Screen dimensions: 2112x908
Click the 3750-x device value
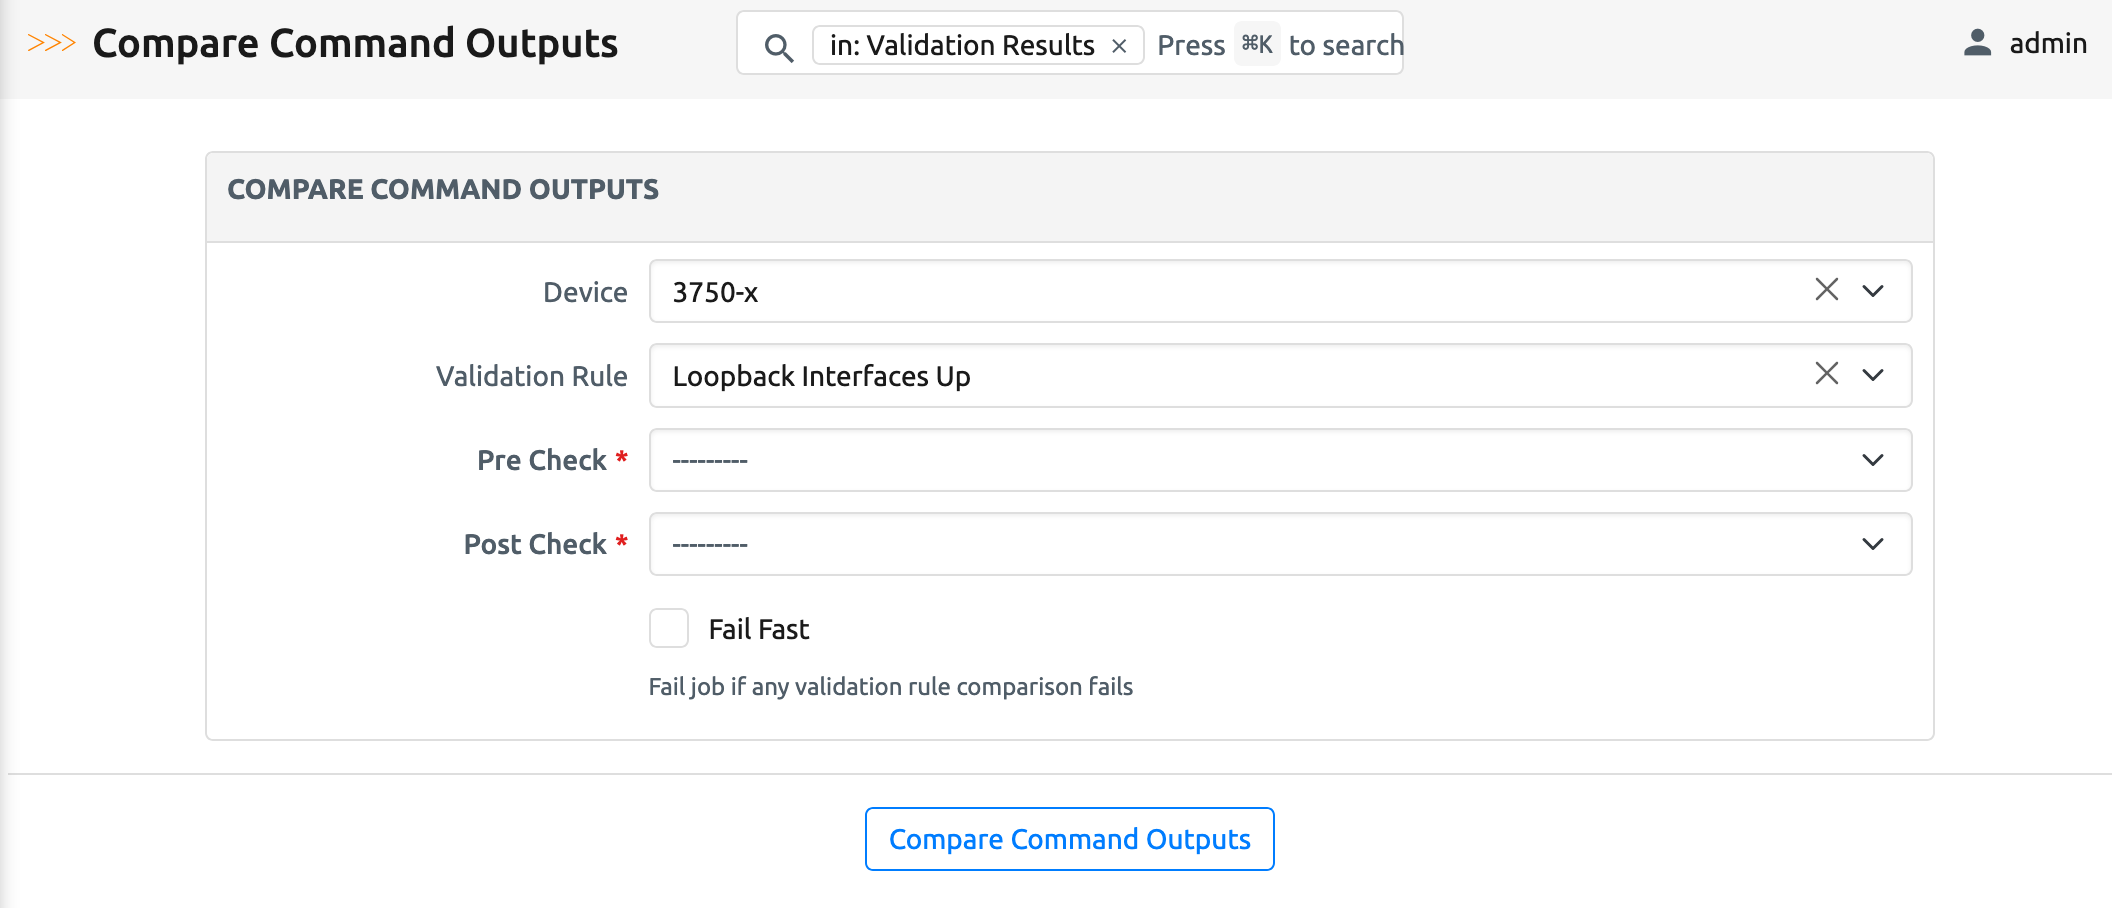click(715, 292)
